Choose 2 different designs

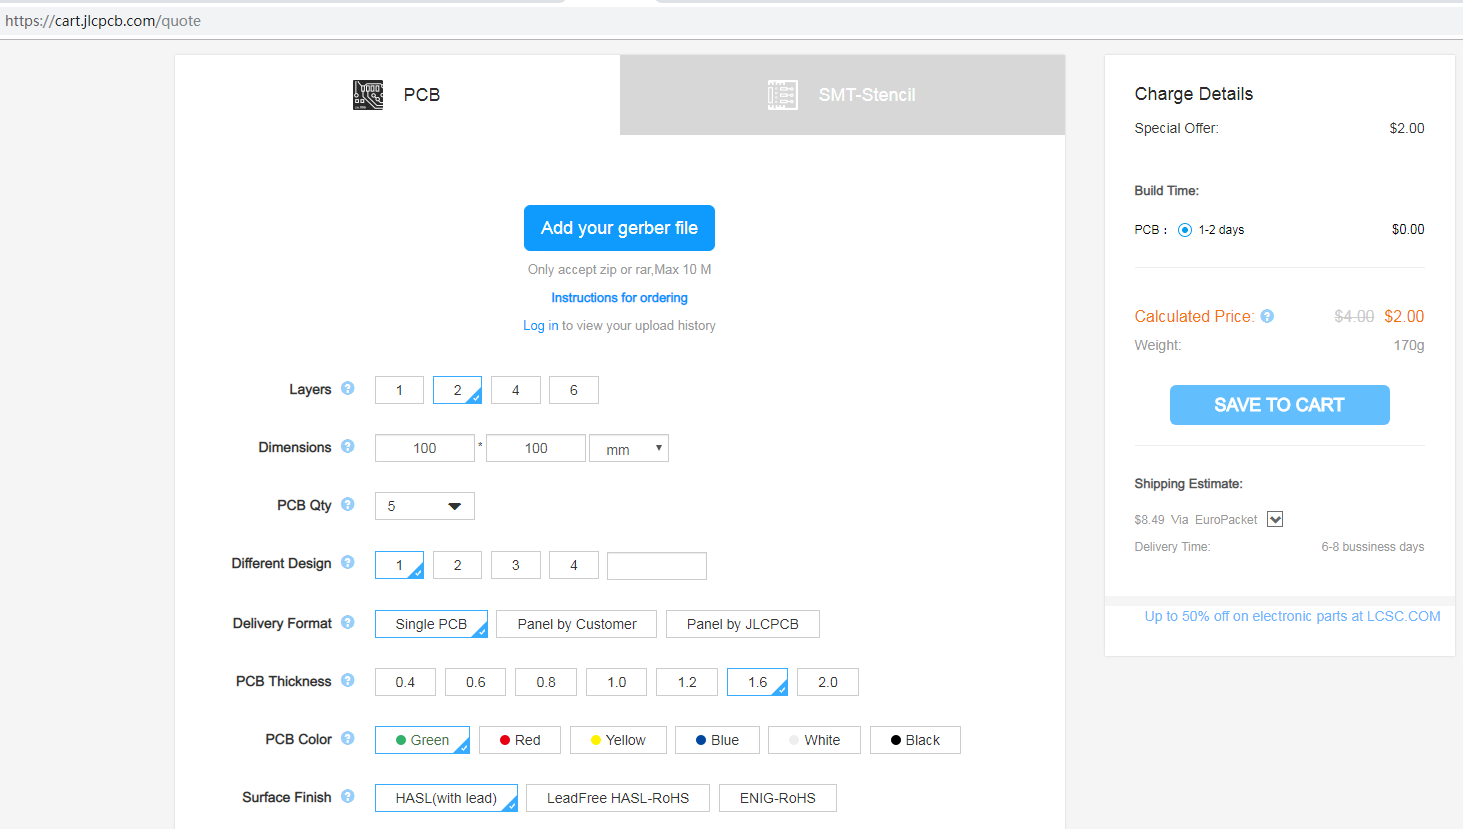(x=457, y=565)
